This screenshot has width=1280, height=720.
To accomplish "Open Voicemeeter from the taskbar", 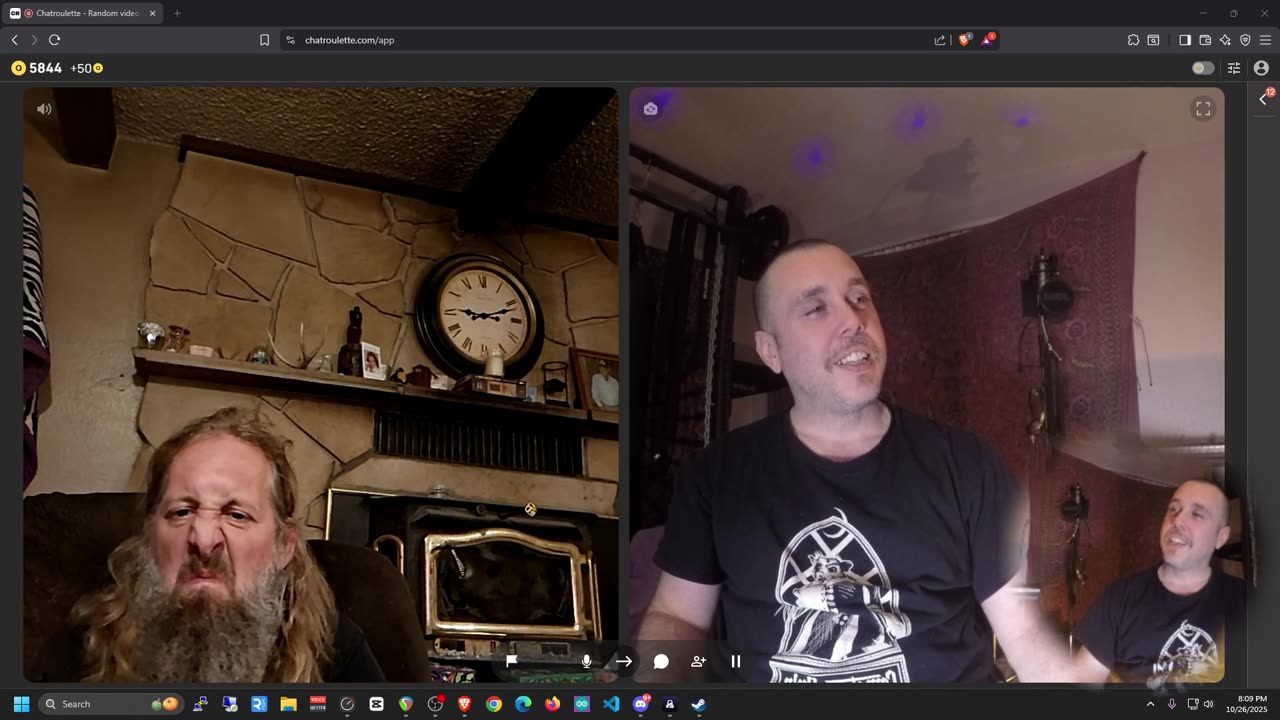I will (318, 704).
